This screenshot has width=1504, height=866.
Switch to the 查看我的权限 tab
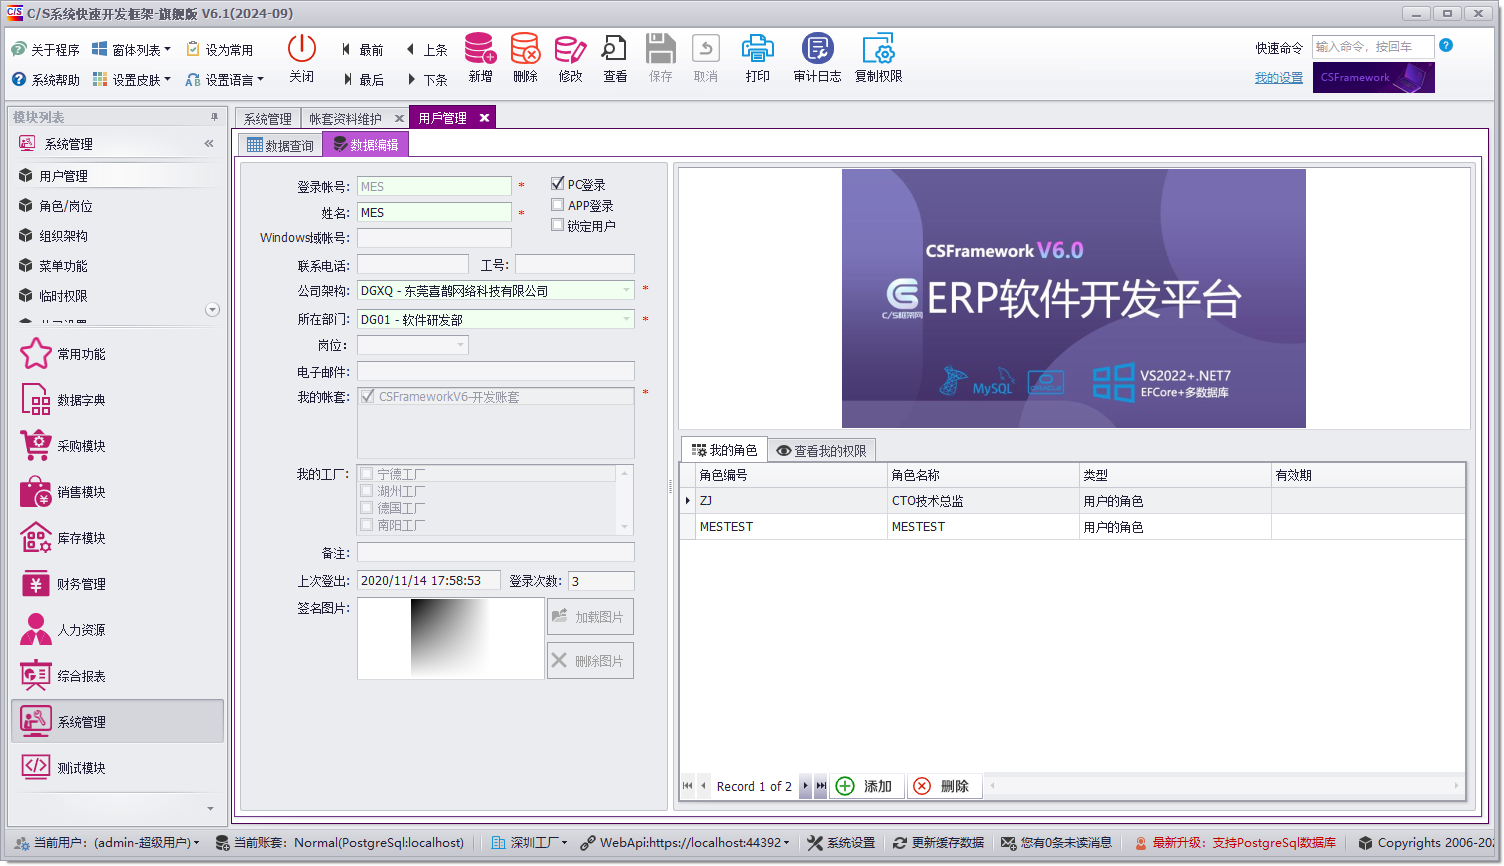point(821,449)
